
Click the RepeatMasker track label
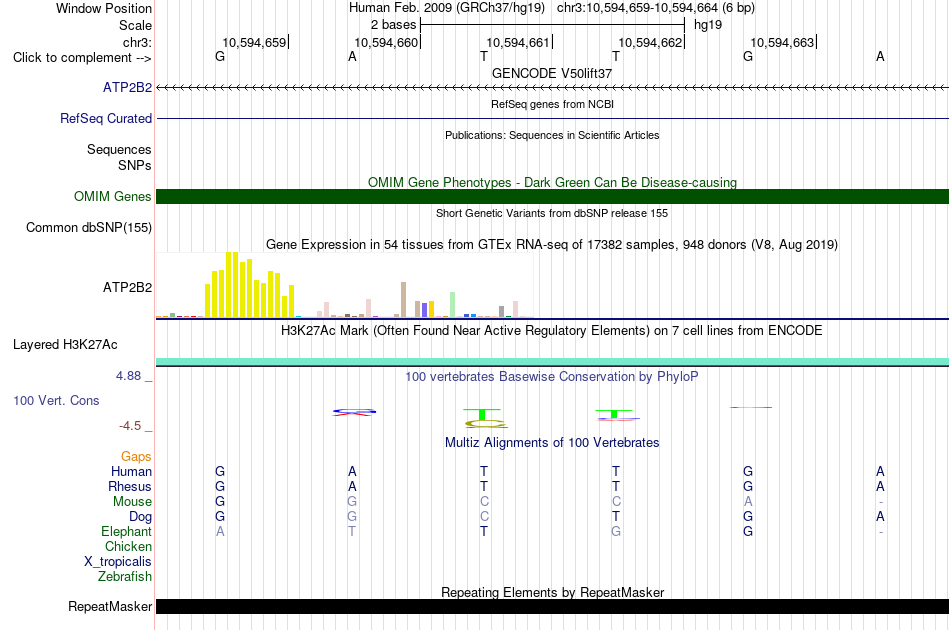(x=110, y=606)
